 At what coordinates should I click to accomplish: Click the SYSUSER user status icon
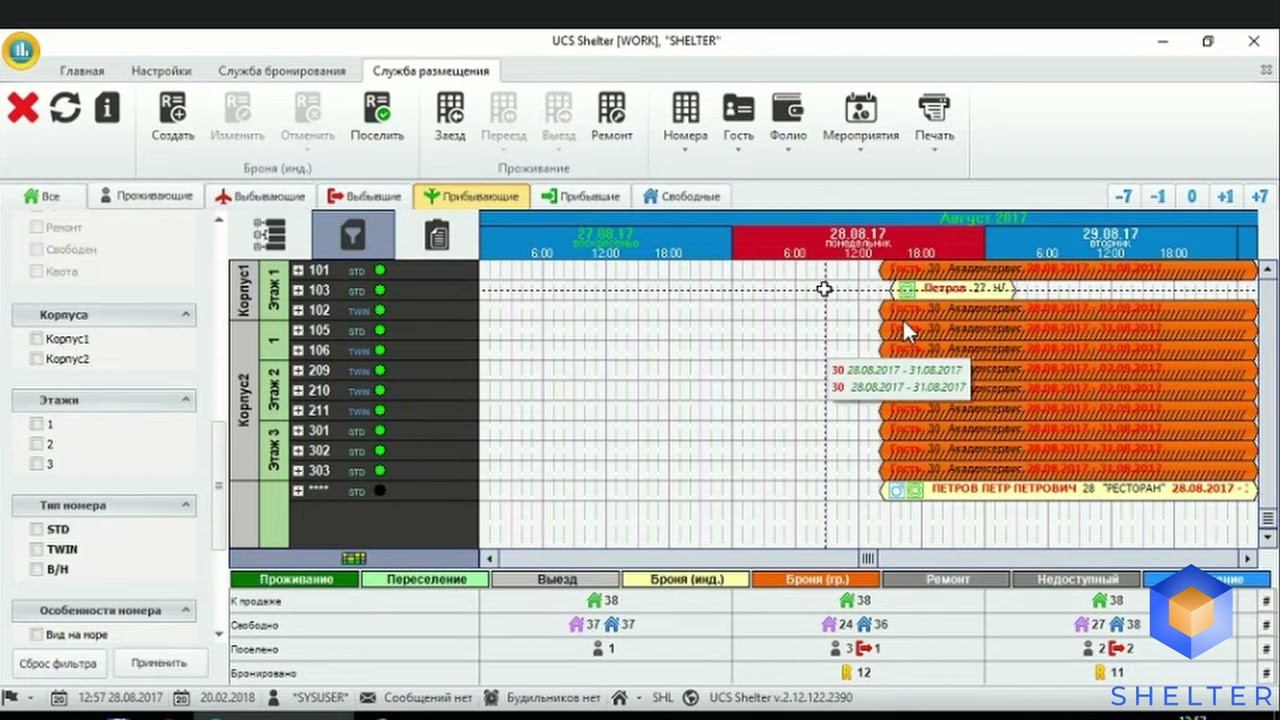(274, 698)
